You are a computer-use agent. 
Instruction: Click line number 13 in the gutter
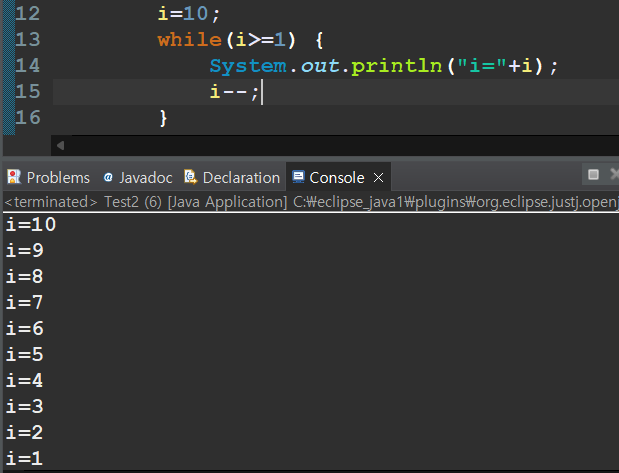click(x=28, y=39)
